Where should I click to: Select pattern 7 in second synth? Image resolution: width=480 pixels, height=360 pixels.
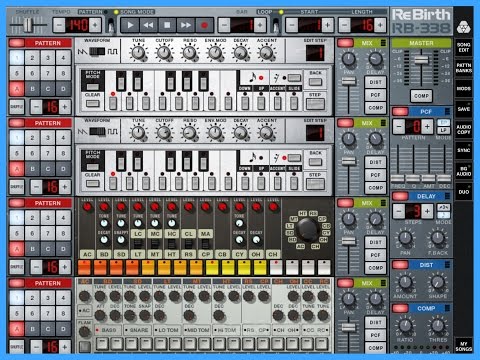[x=48, y=153]
